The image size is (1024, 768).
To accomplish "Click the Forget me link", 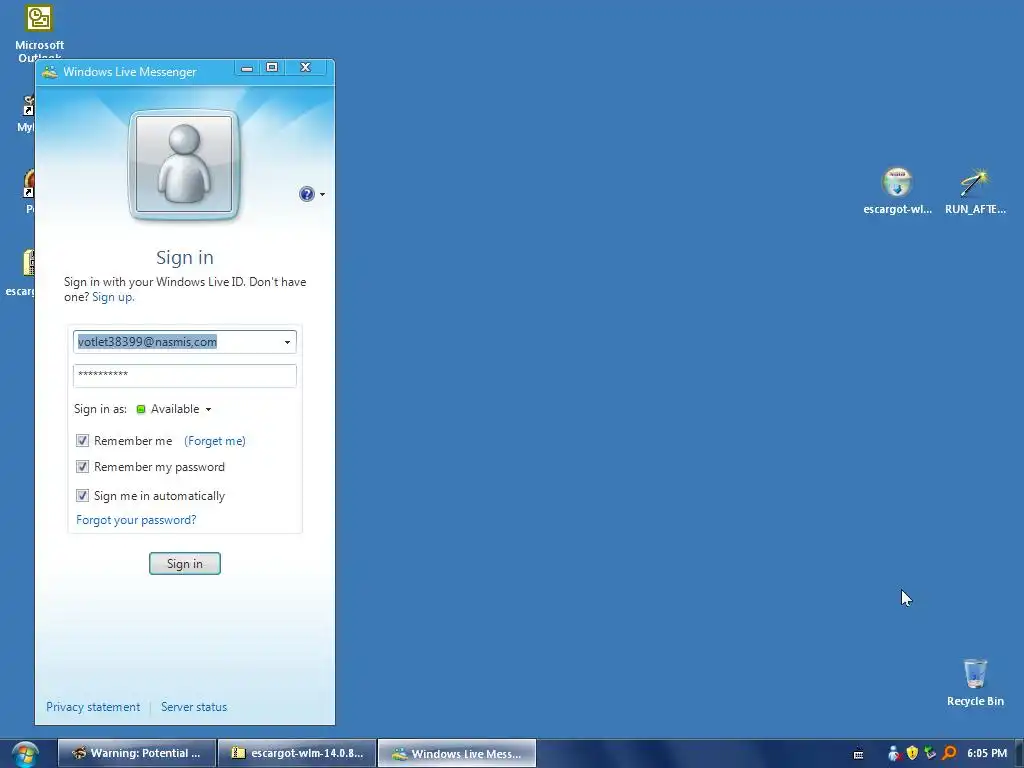I will (x=215, y=441).
